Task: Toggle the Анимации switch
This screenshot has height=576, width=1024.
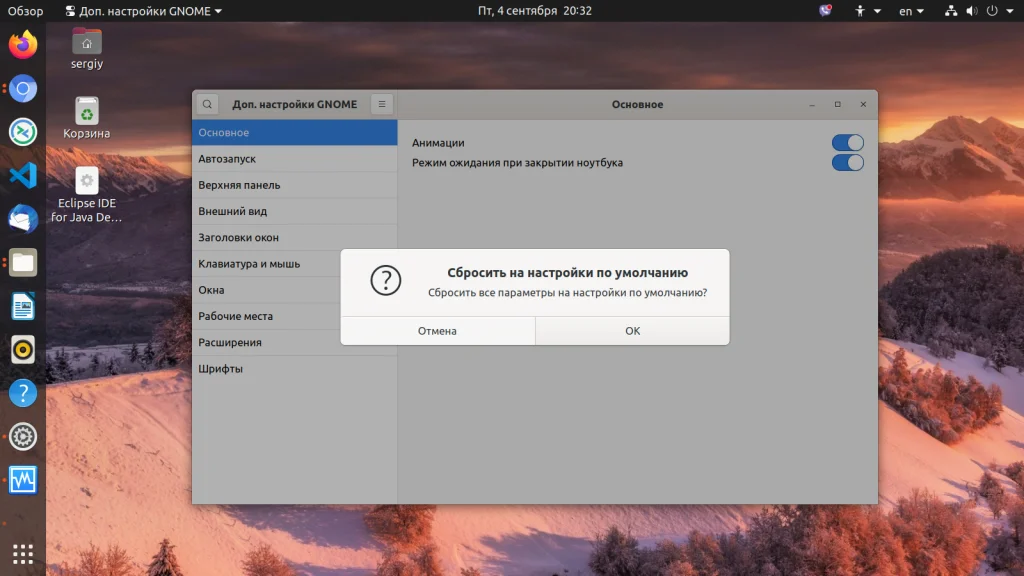Action: (x=848, y=142)
